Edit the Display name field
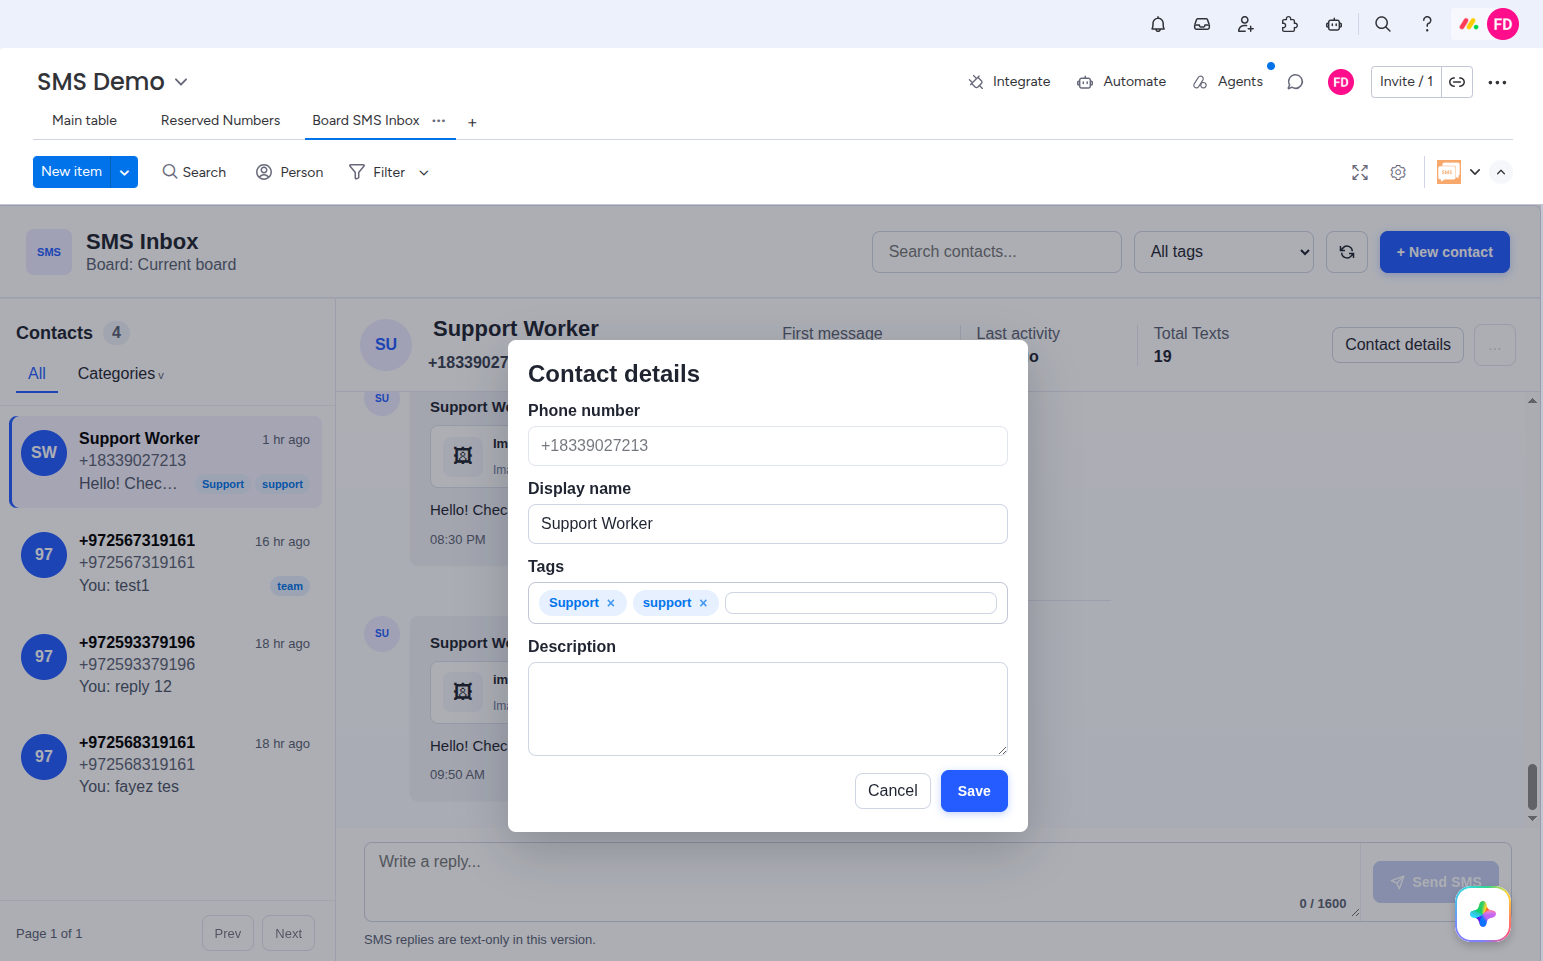Screen dimensions: 1543x961 (768, 524)
